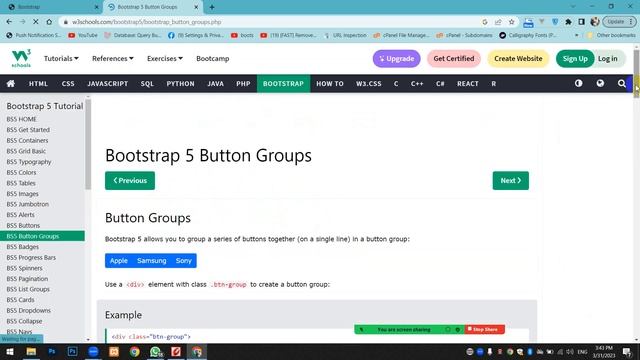Click the Log in button
The width and height of the screenshot is (640, 360).
(x=608, y=58)
